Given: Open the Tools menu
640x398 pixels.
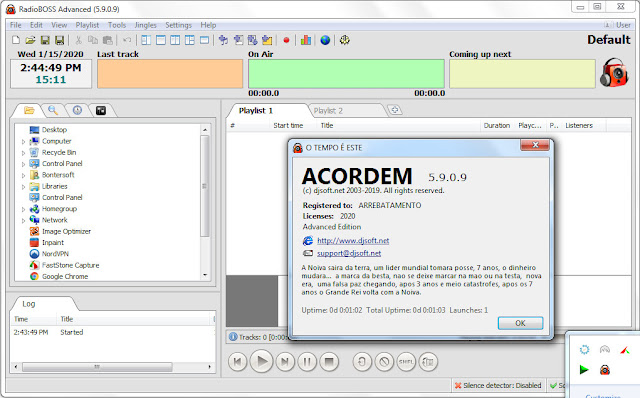Looking at the screenshot, I should tap(117, 25).
